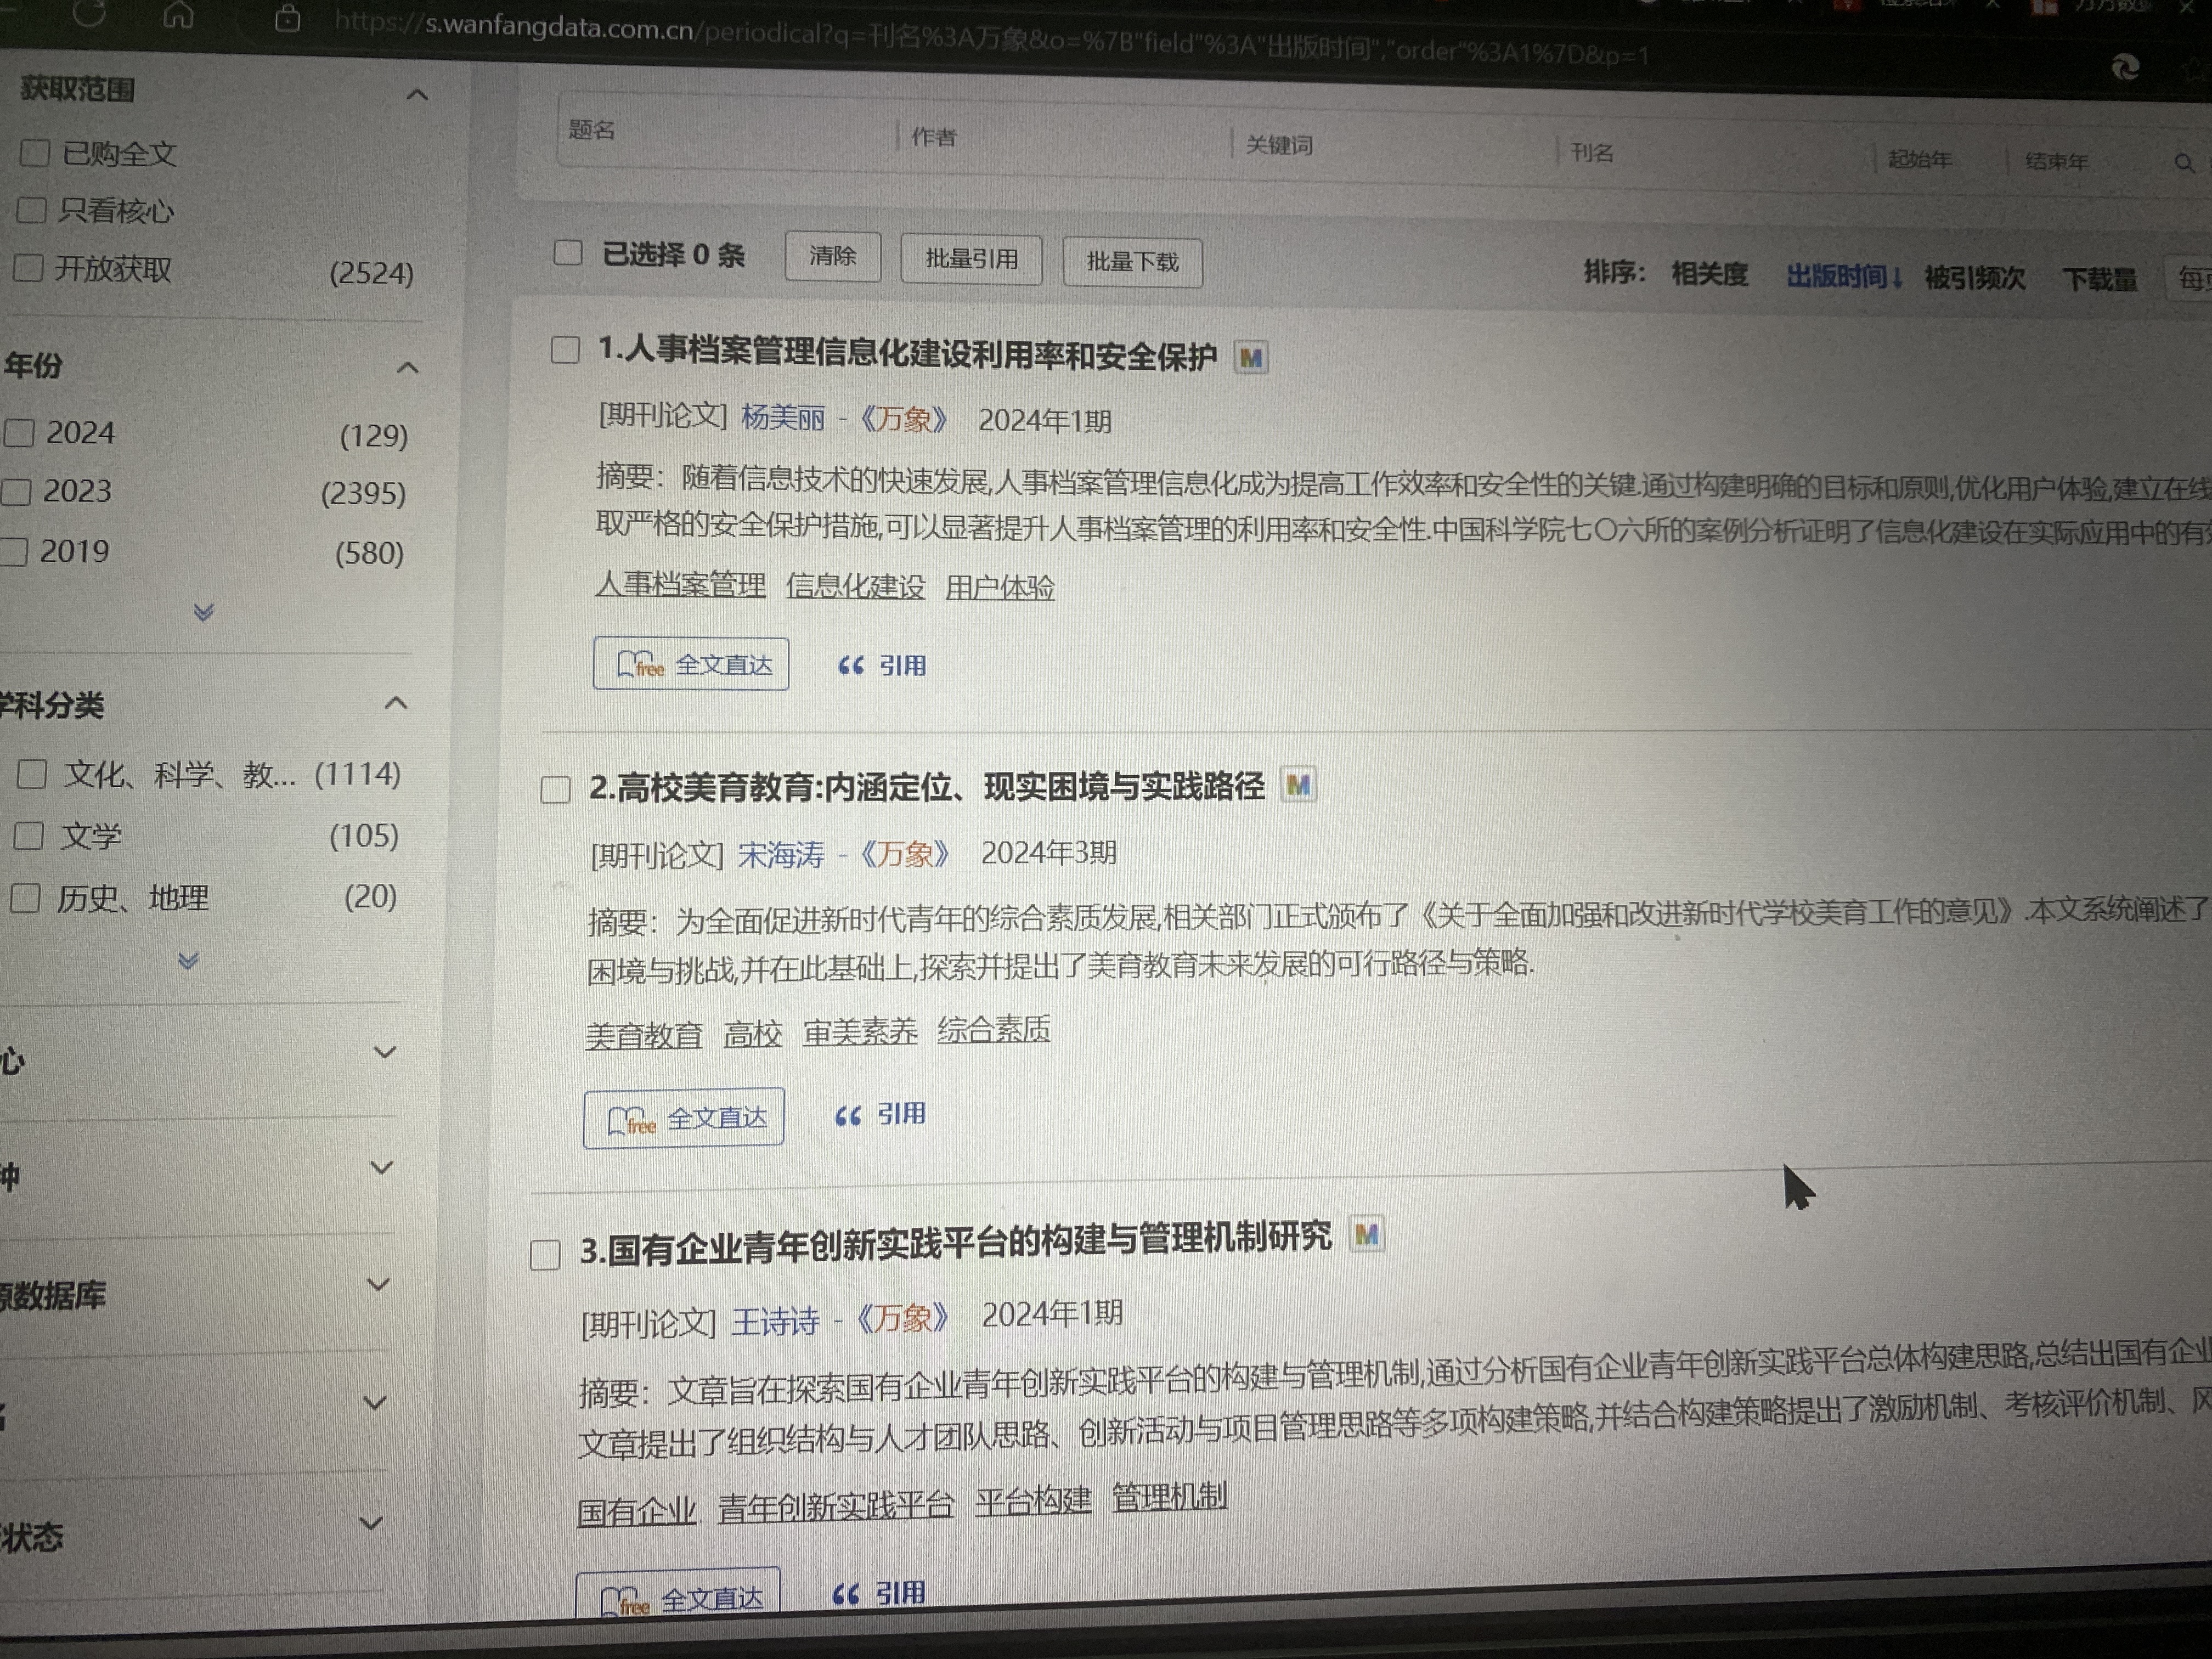Expand the 数据库 section chevron
The width and height of the screenshot is (2212, 1659).
coord(378,1284)
